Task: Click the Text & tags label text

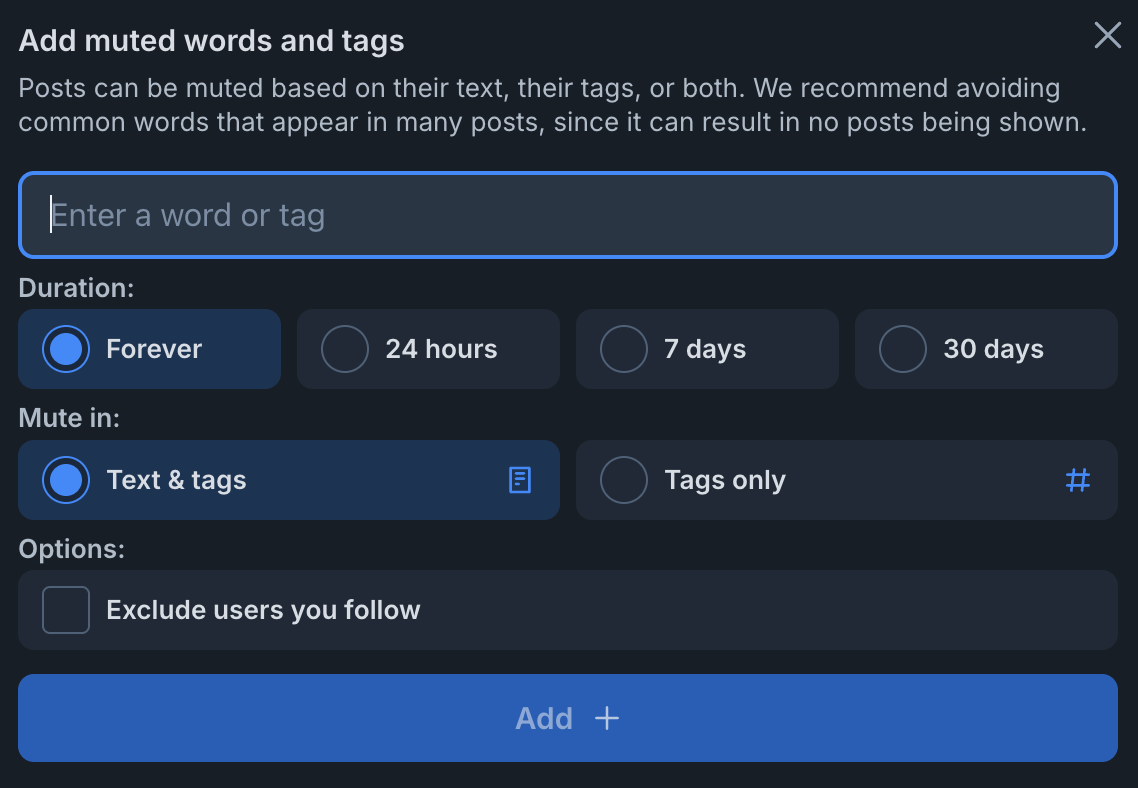Action: pos(176,480)
